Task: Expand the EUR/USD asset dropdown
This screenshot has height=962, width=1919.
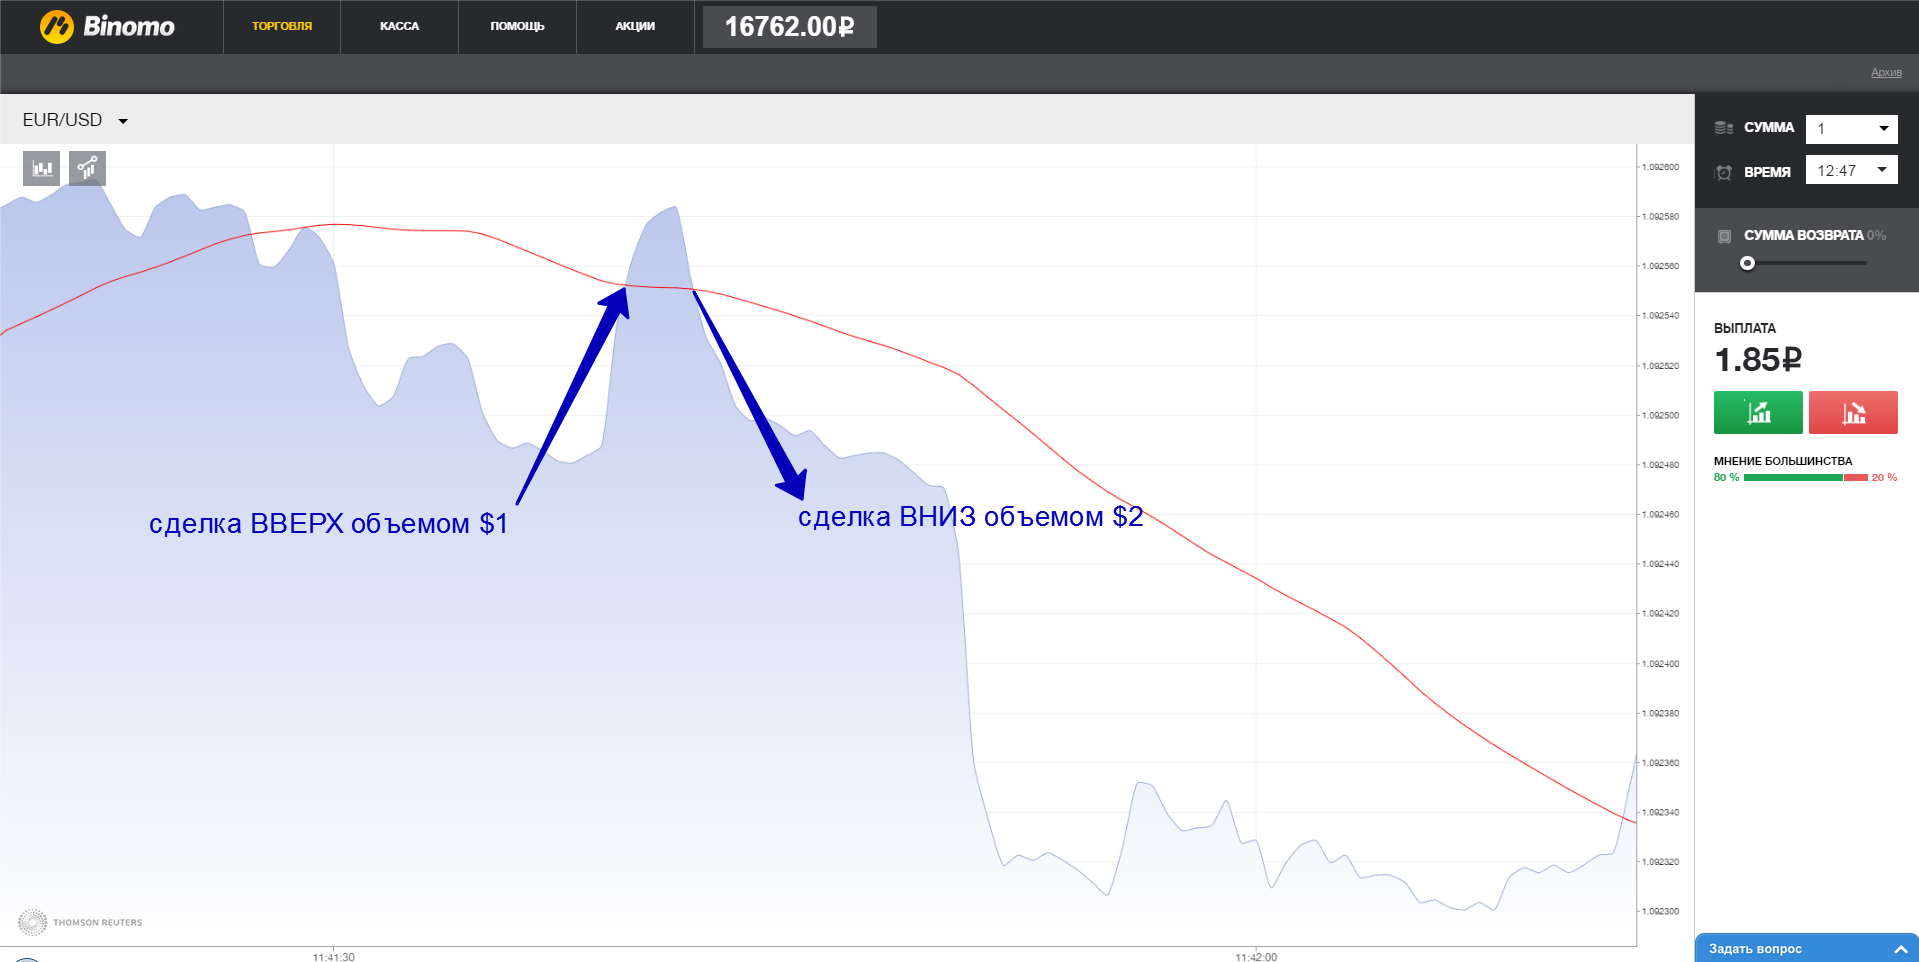Action: [x=123, y=121]
